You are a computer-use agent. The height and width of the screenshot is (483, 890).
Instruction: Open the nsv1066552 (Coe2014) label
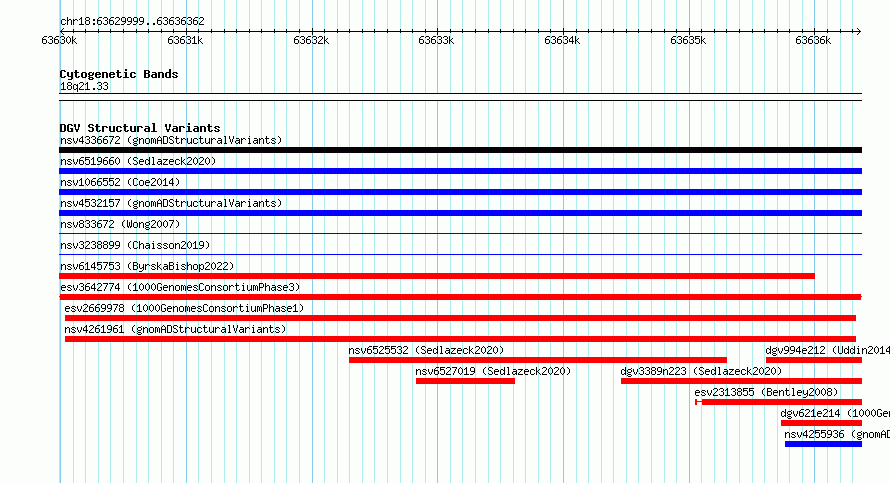120,182
